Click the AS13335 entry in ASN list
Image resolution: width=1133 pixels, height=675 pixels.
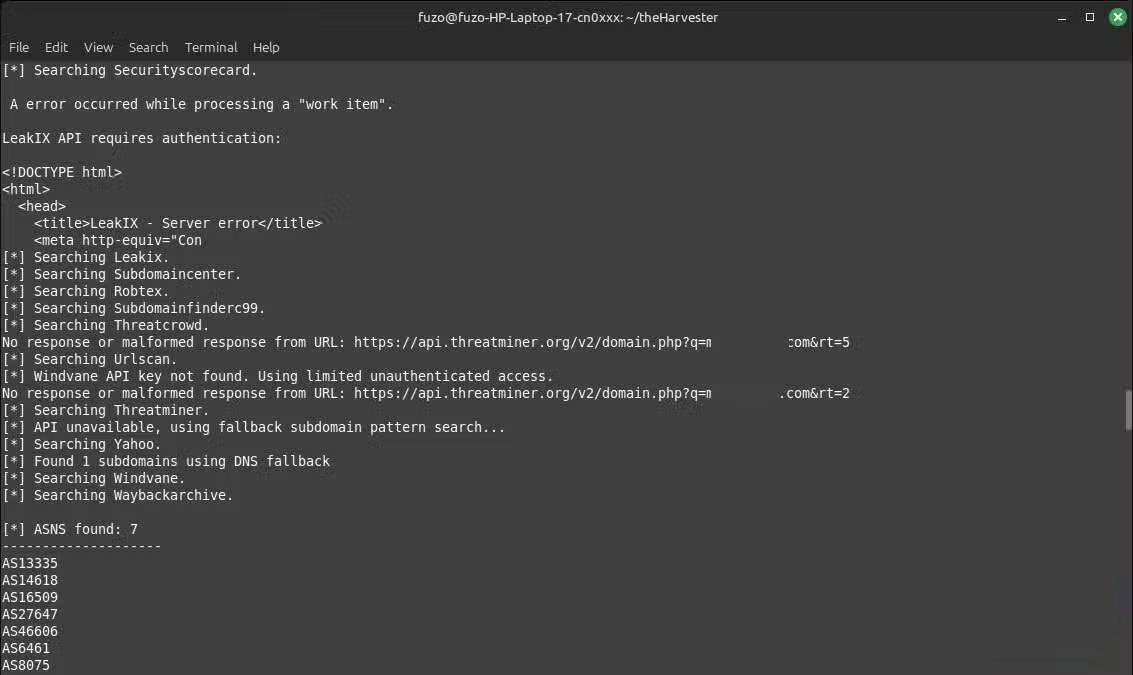30,563
